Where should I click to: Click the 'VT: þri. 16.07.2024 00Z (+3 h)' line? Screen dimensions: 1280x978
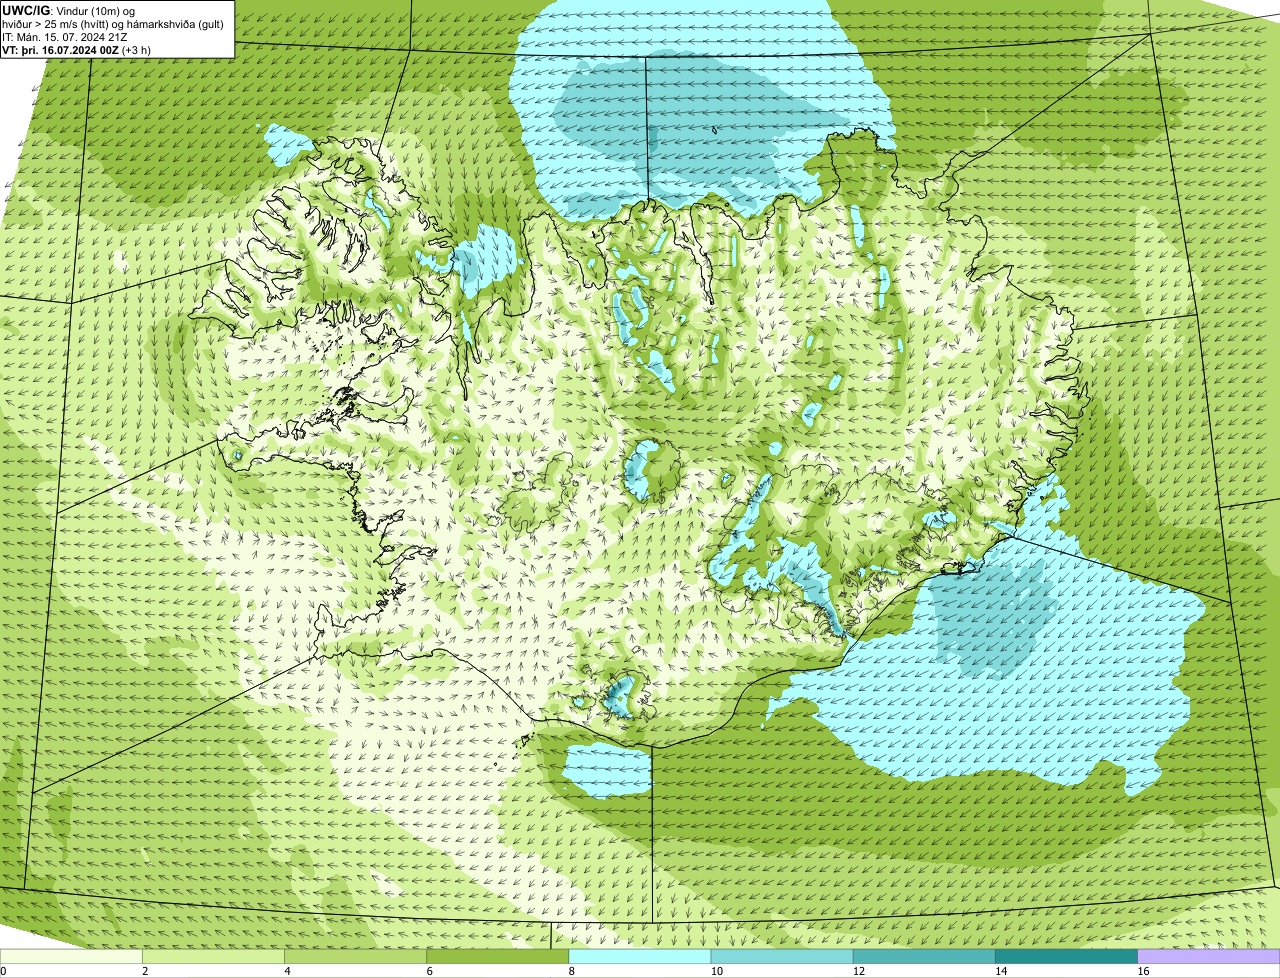coord(76,49)
